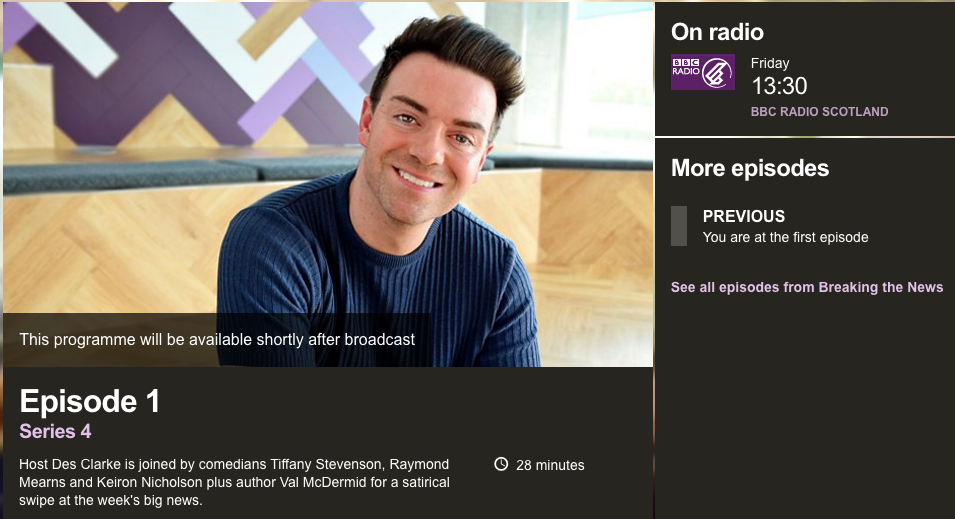Click the 28 minutes duration text
Viewport: 955px width, 519px height.
tap(550, 465)
